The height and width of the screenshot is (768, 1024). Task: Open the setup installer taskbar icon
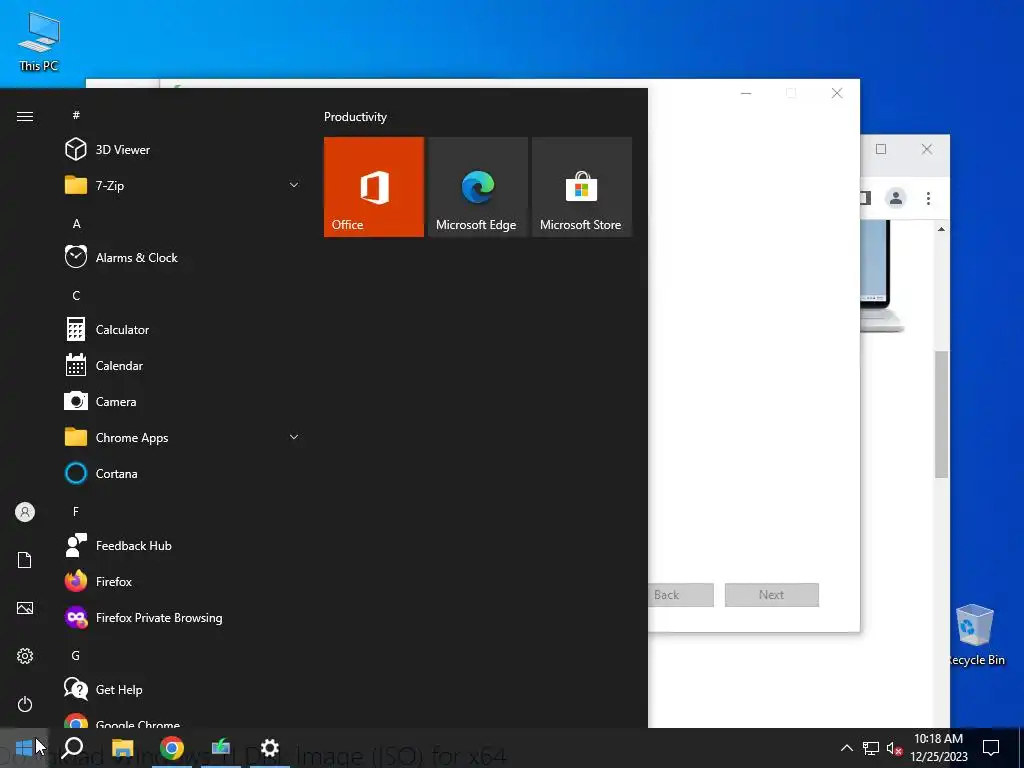coord(221,748)
